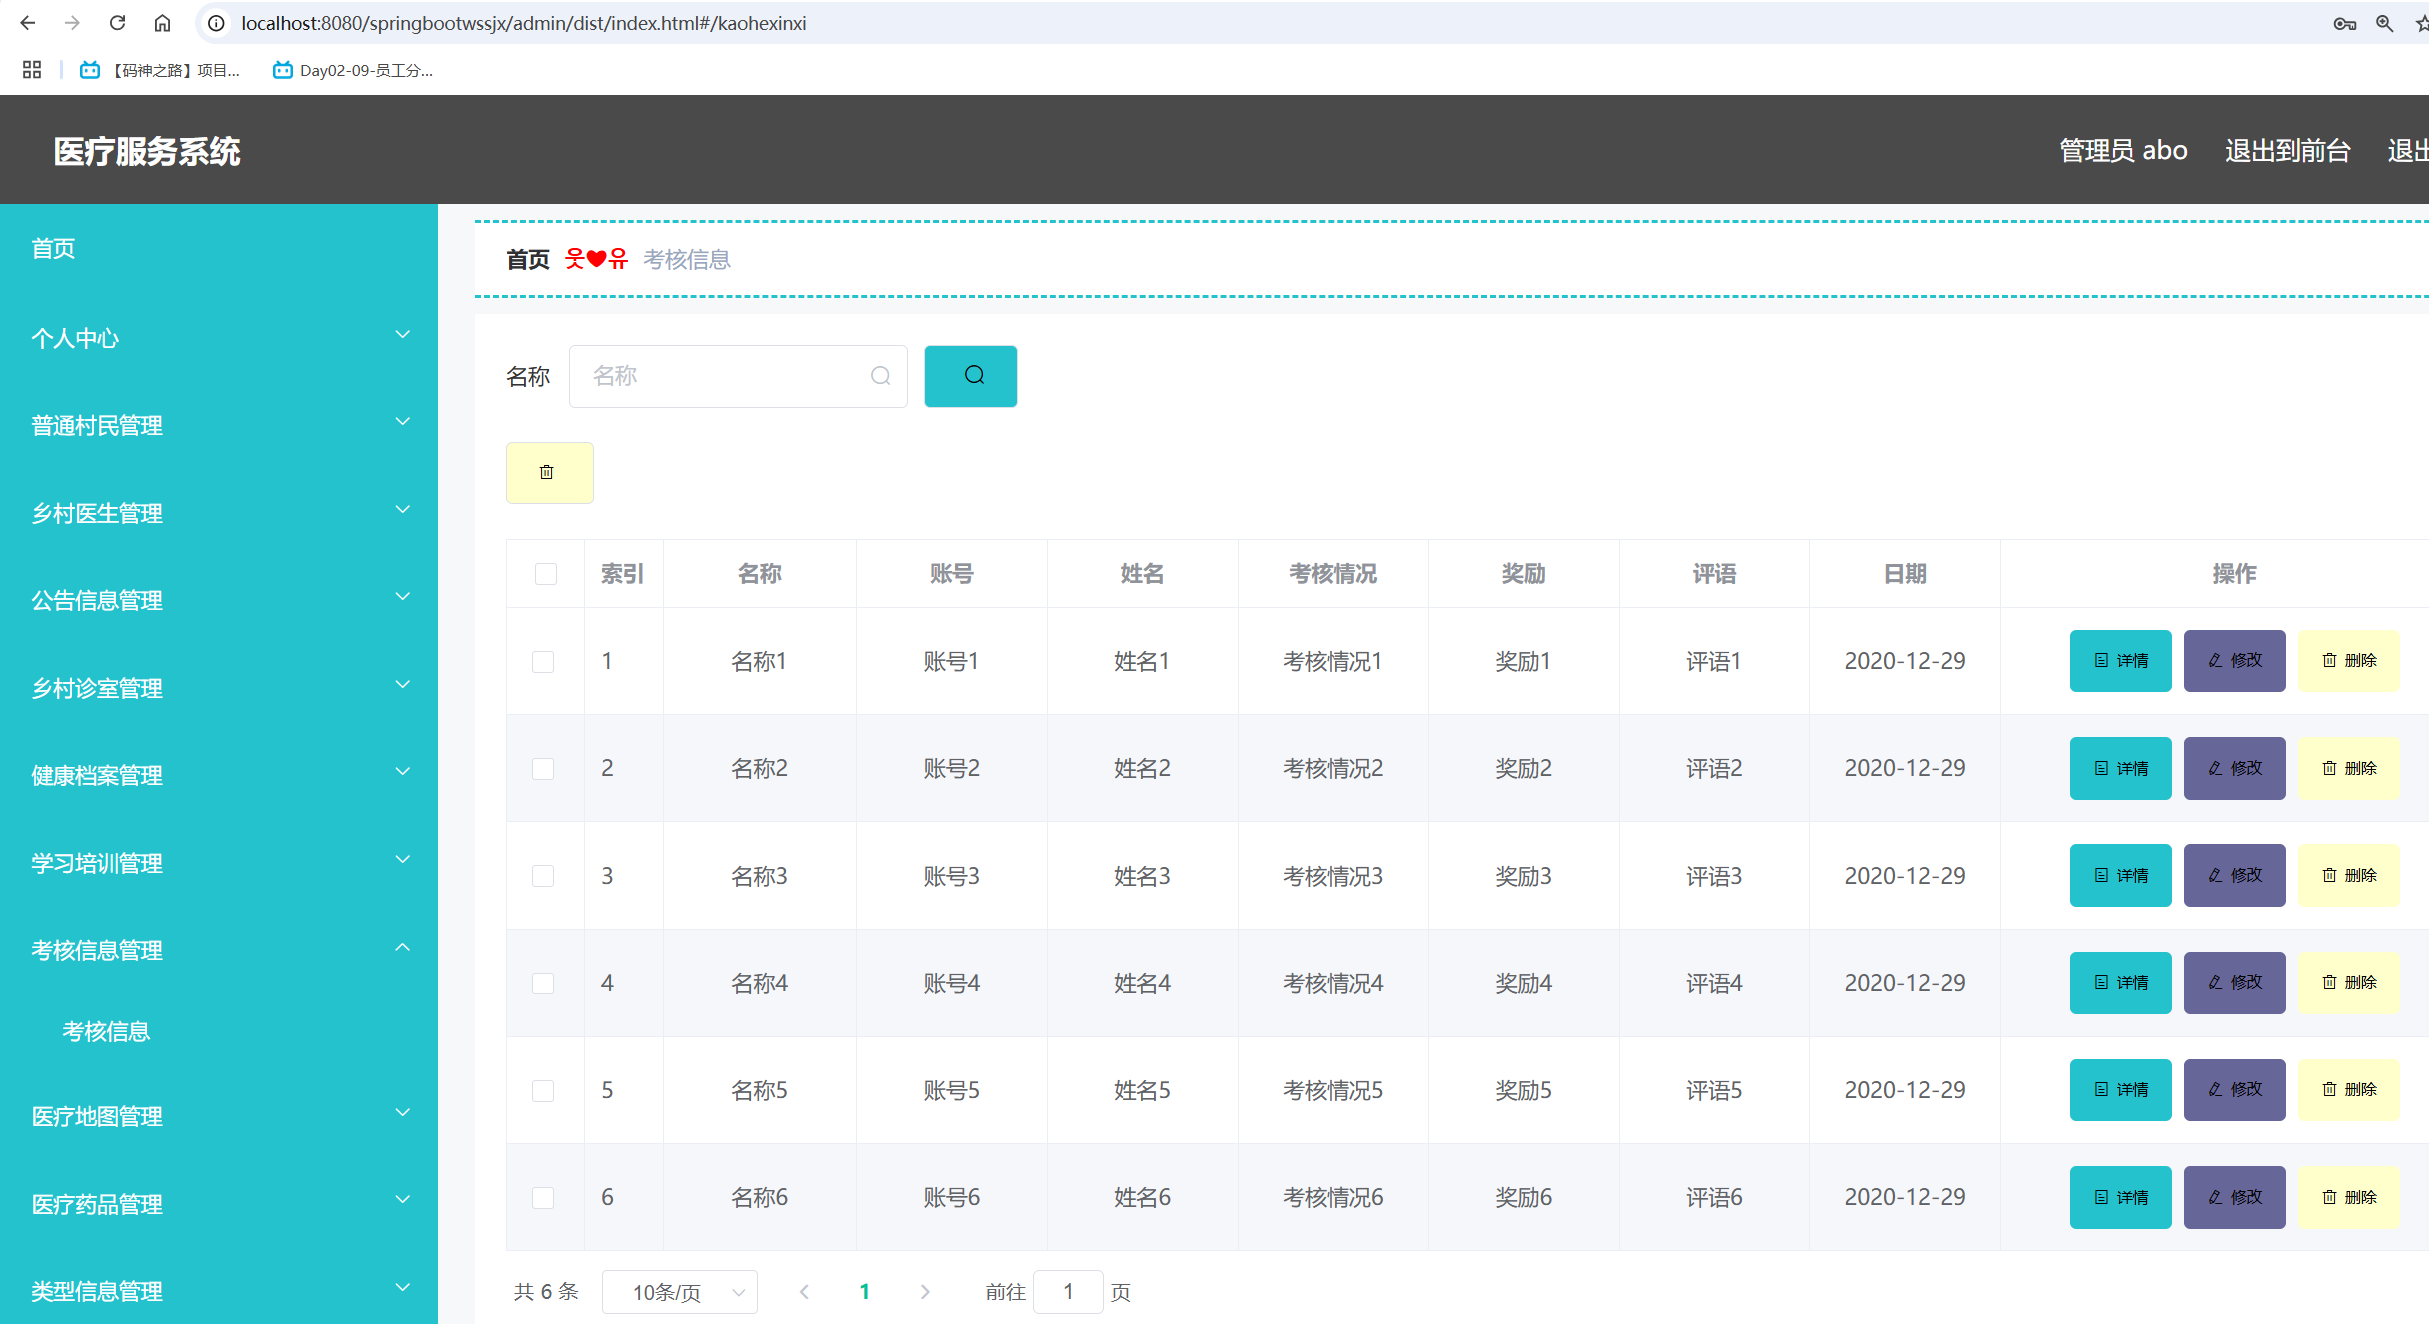2429x1324 pixels.
Task: Open 详情 for row 名称6
Action: pyautogui.click(x=2120, y=1197)
